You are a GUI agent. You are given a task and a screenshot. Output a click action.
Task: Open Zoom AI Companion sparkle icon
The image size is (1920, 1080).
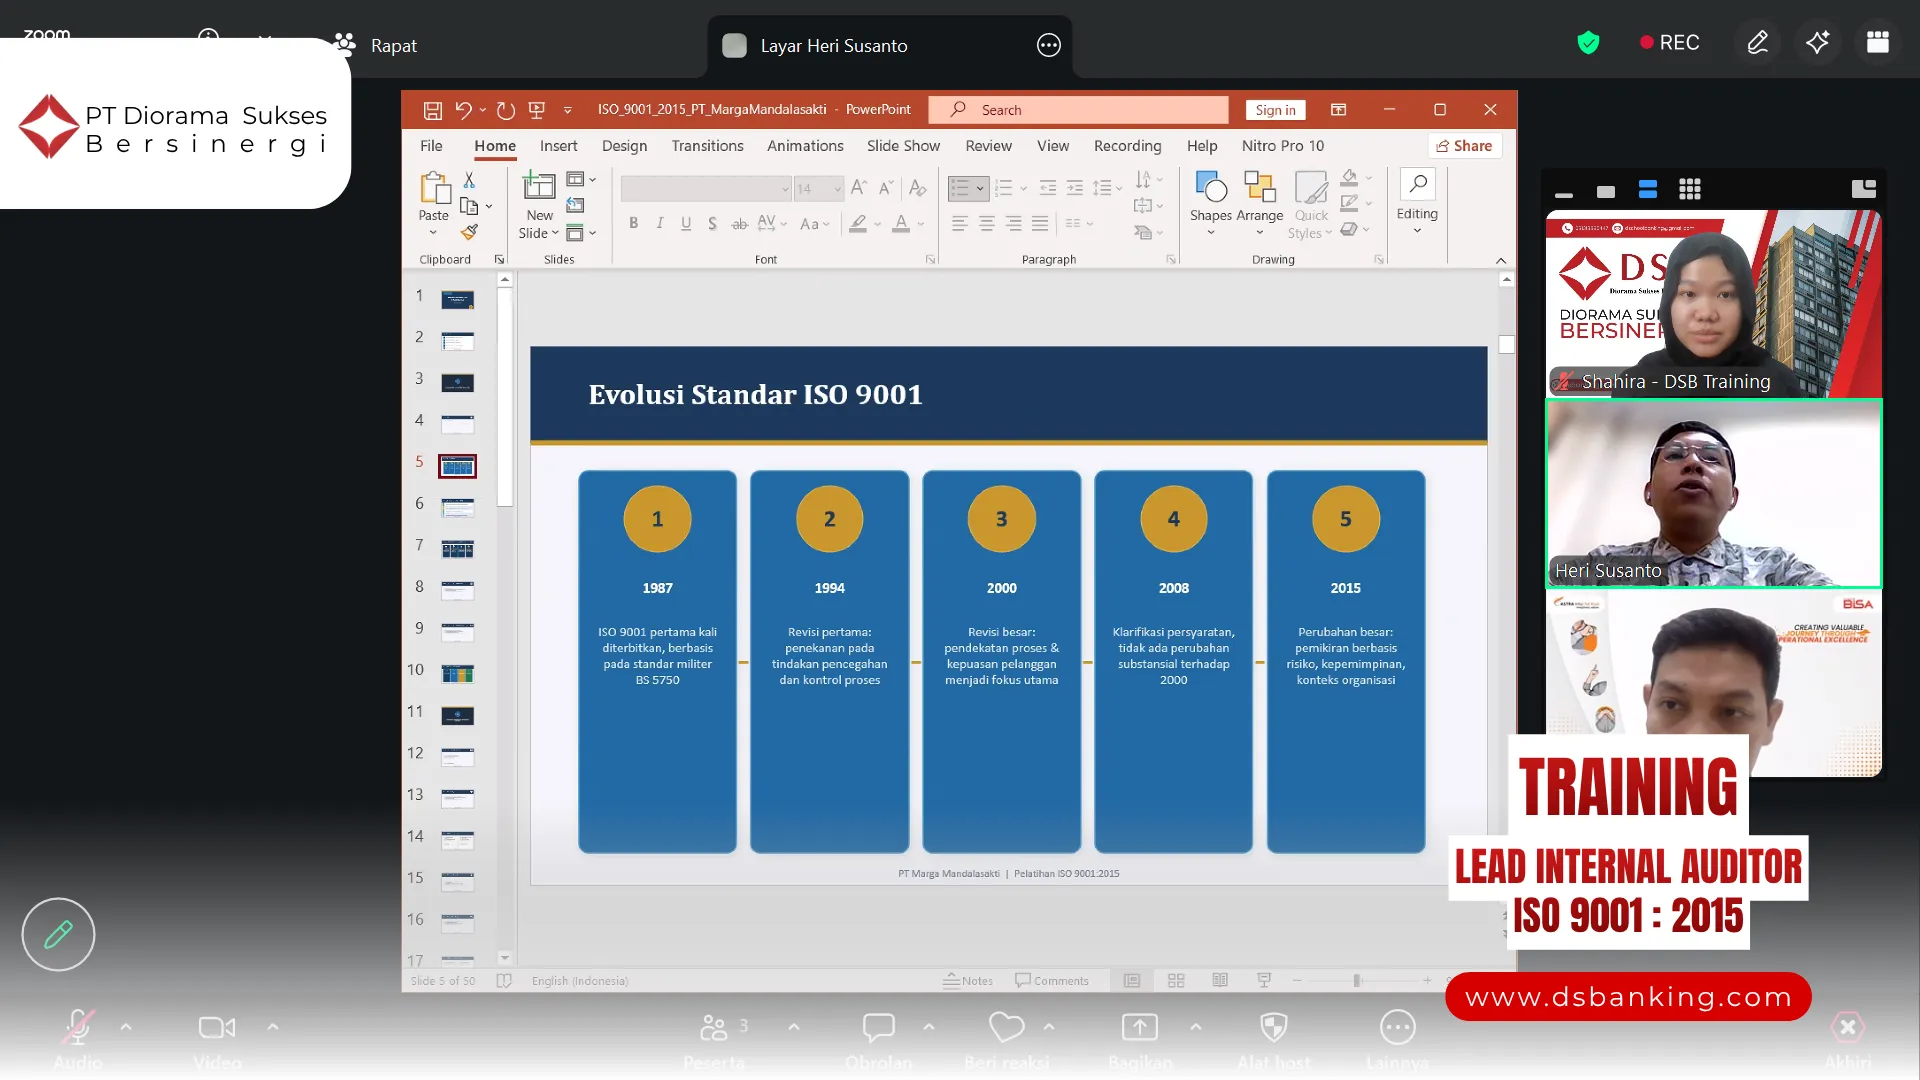[x=1818, y=43]
